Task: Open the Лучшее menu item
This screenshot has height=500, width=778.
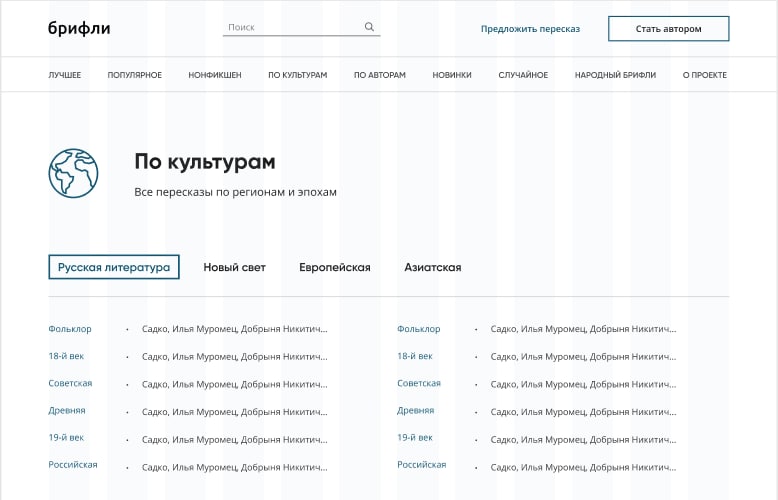Action: tap(65, 75)
